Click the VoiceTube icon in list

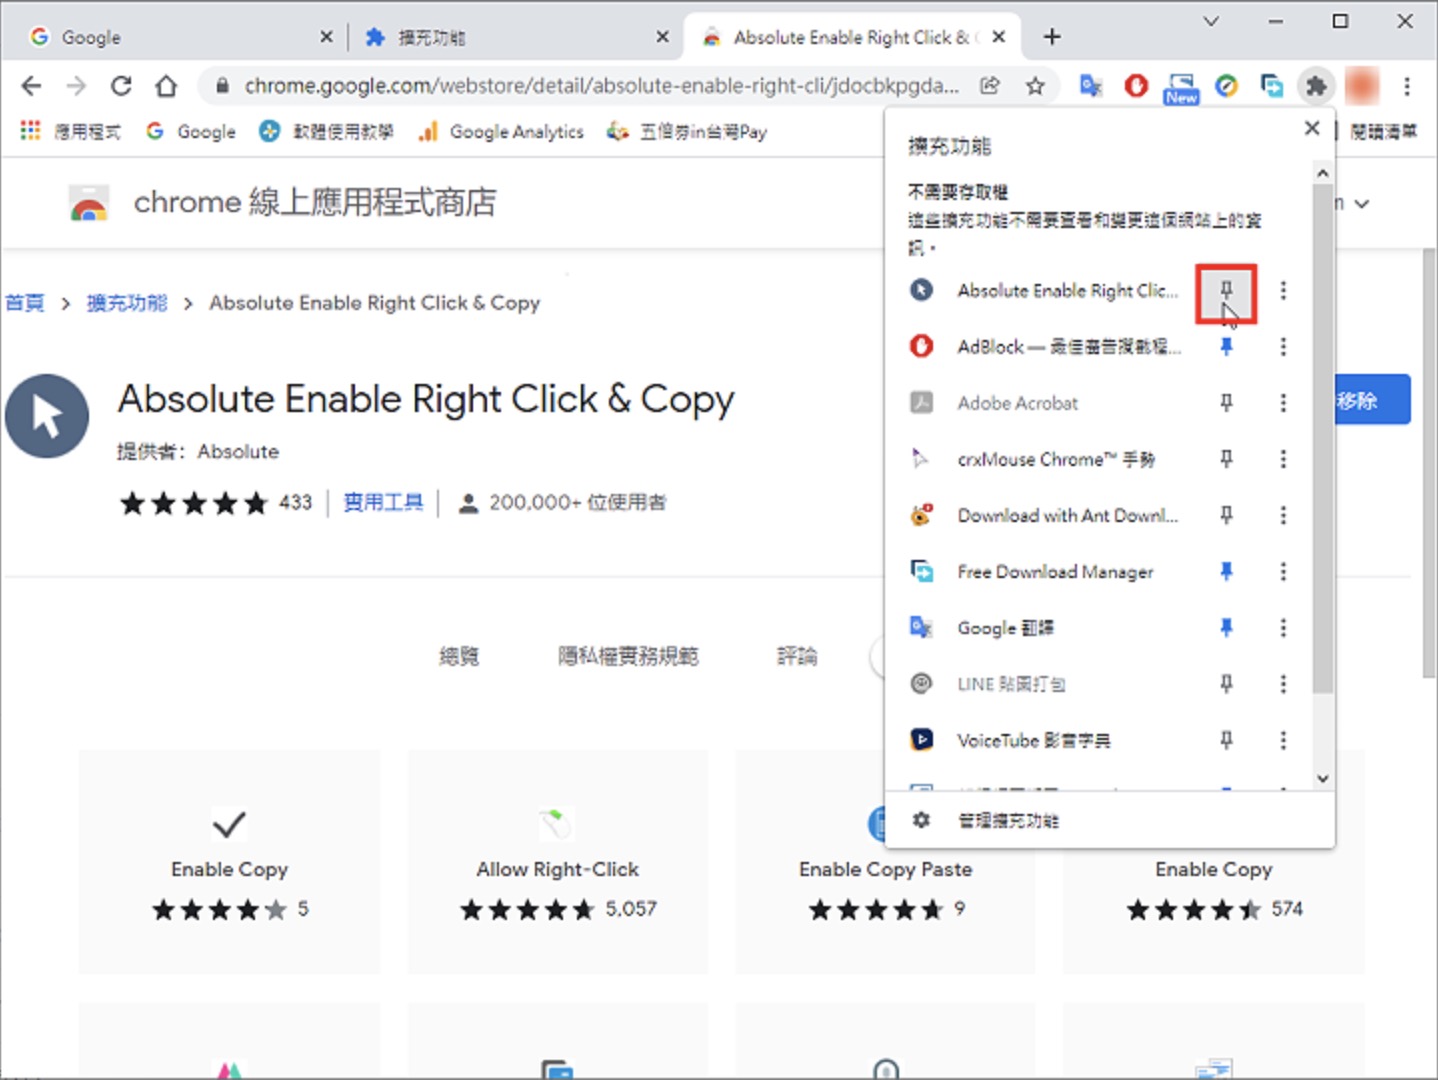coord(921,740)
